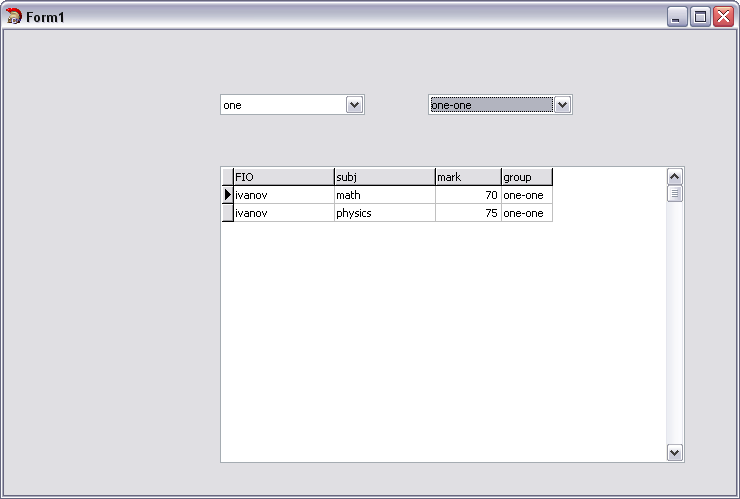Click the mark cell showing 70
The height and width of the screenshot is (499, 740).
(x=467, y=195)
